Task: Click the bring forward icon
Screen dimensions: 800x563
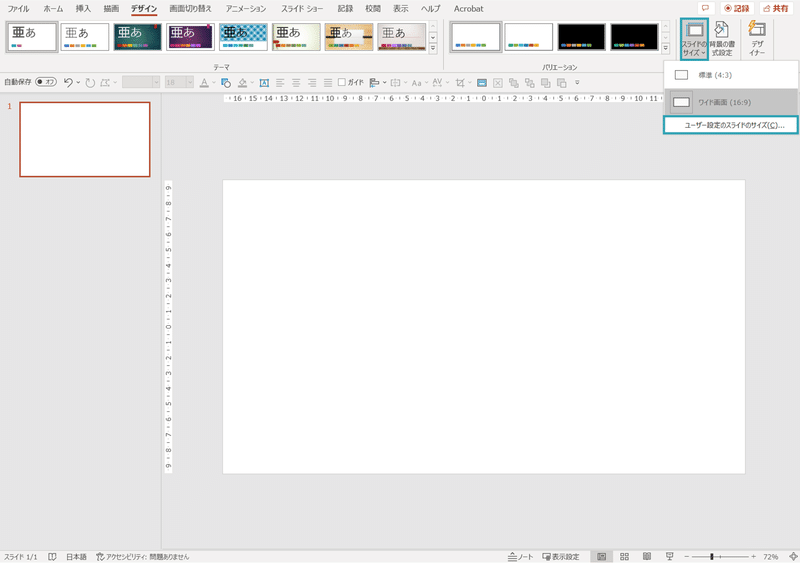Action: coord(545,82)
